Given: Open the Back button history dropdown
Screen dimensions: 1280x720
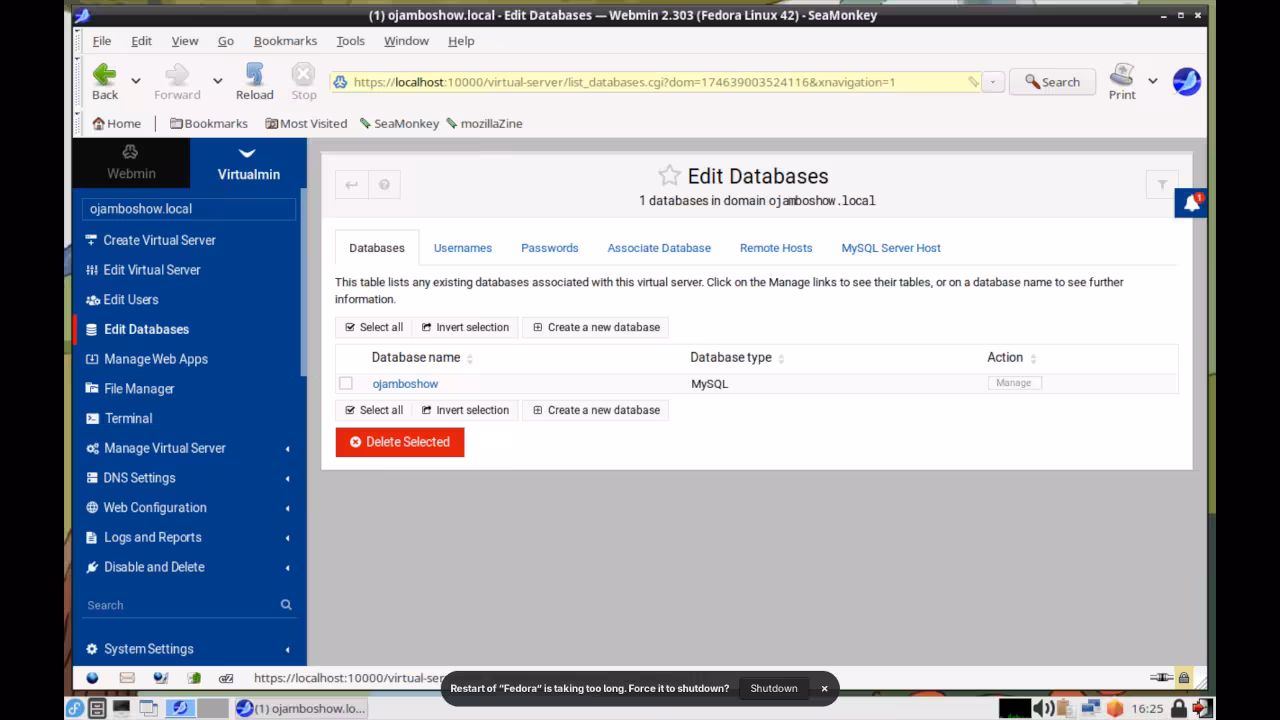Looking at the screenshot, I should (x=136, y=81).
